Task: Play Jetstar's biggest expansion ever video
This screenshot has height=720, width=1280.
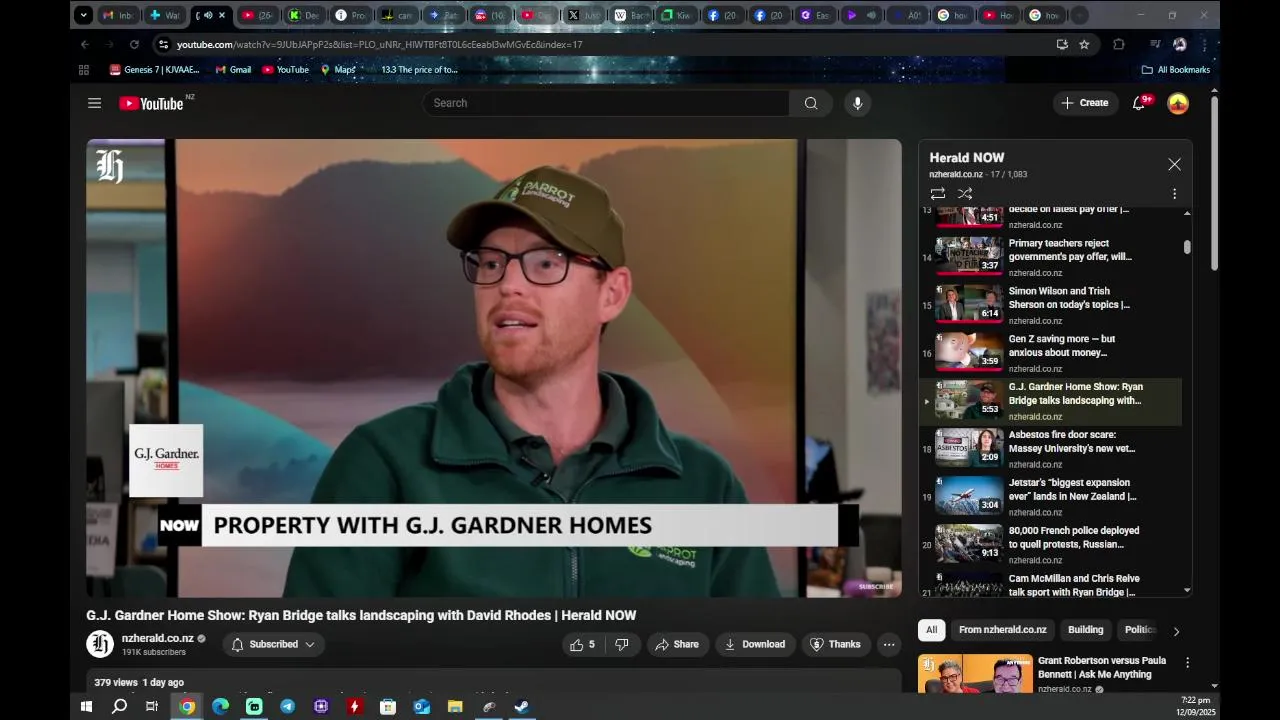Action: (x=1050, y=497)
